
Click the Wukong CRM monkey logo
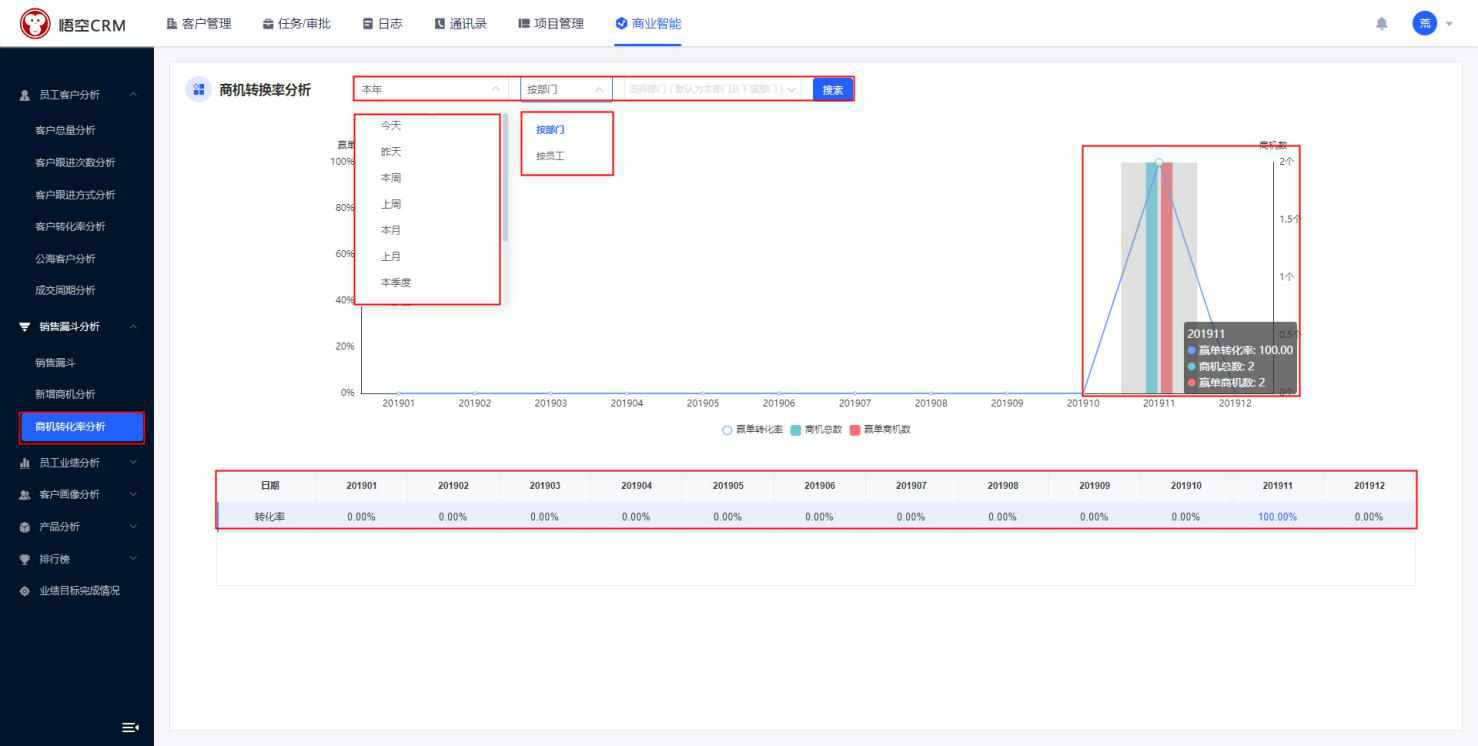click(x=36, y=24)
